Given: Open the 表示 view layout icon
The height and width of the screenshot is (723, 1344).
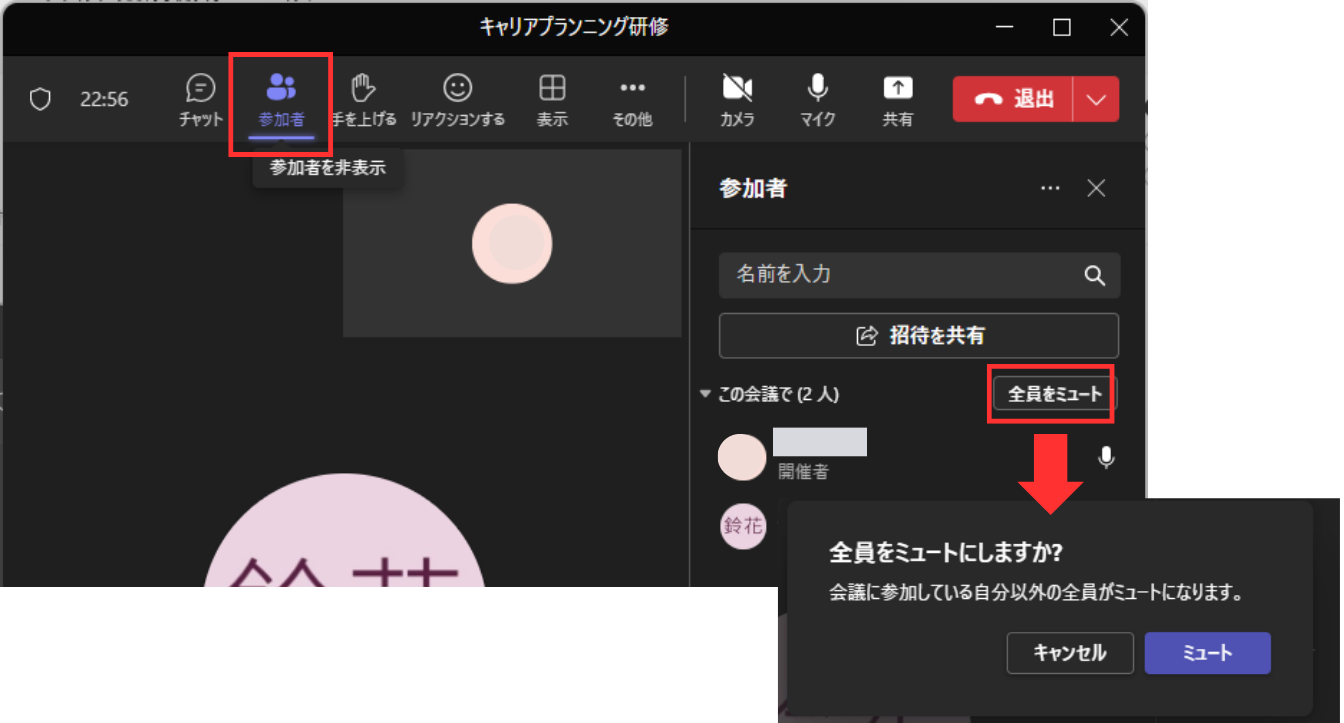Looking at the screenshot, I should pos(552,90).
